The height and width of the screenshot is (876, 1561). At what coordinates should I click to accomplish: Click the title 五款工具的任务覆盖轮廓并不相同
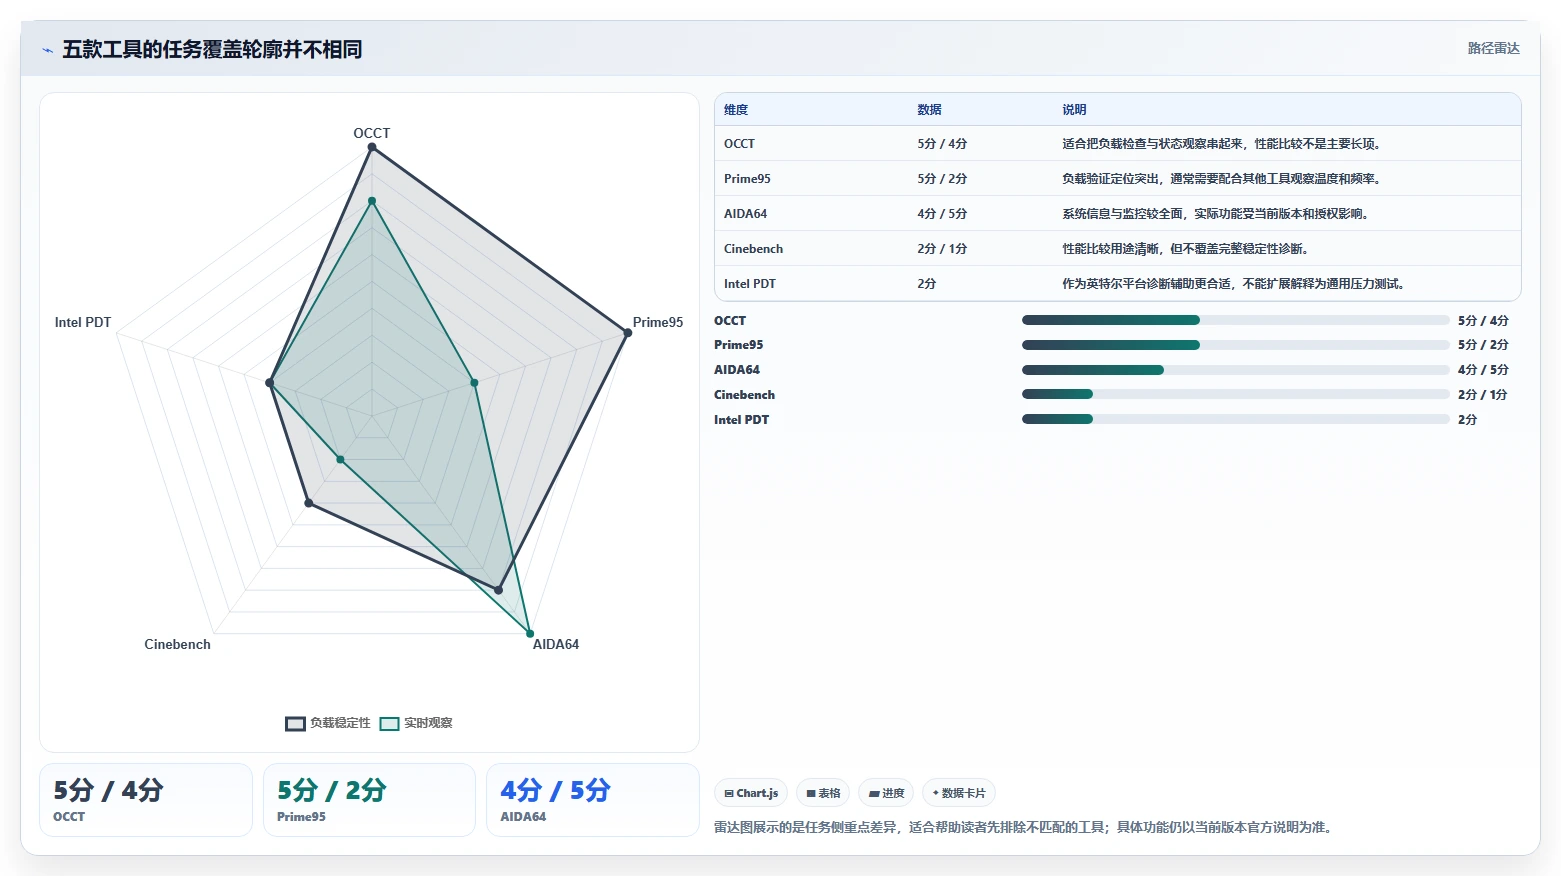(212, 49)
